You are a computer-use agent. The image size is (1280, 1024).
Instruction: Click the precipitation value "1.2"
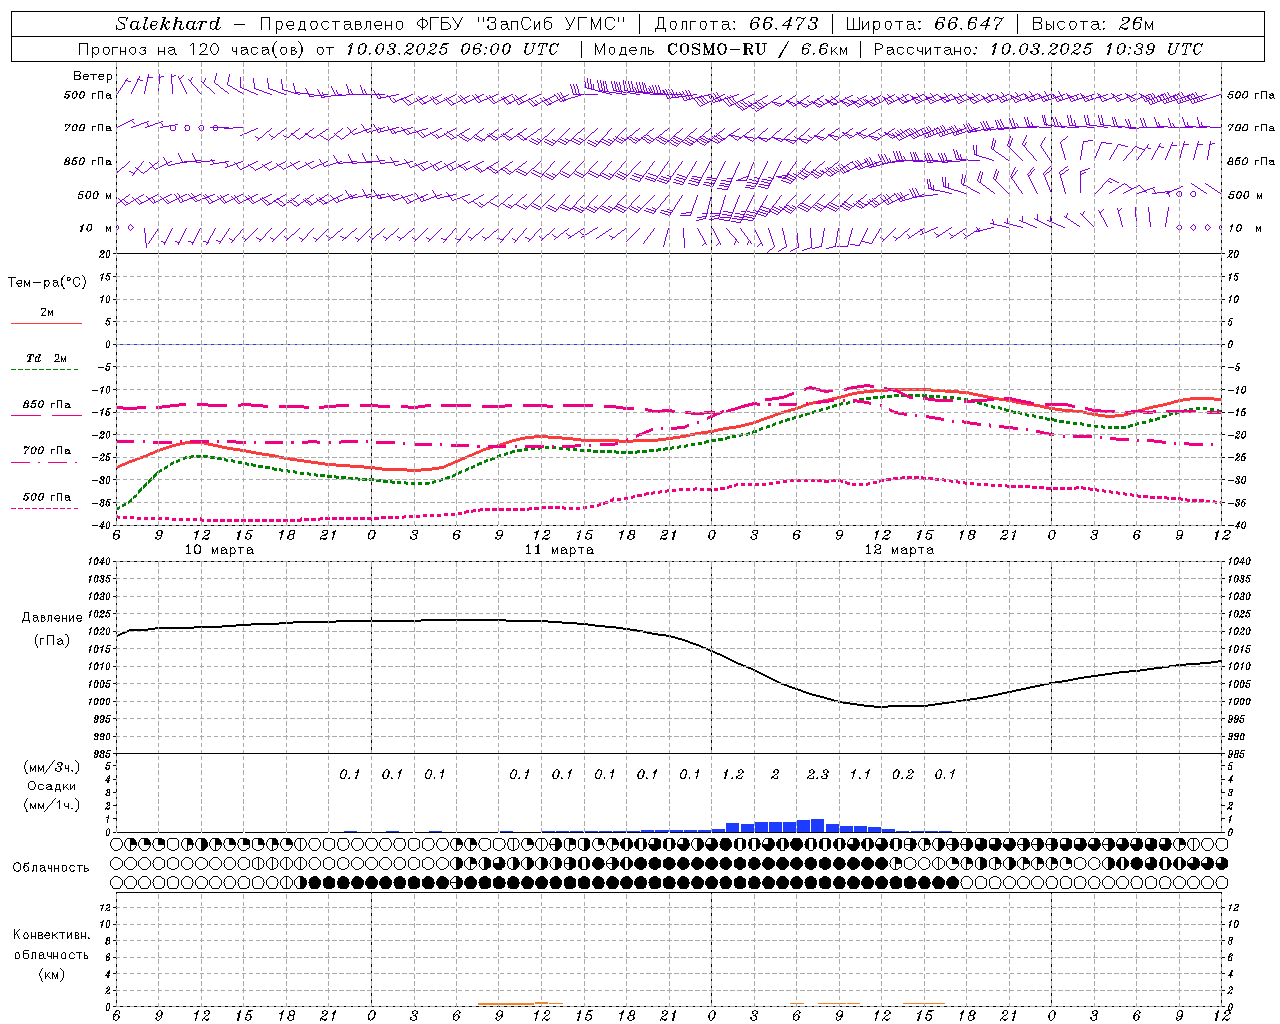click(733, 774)
